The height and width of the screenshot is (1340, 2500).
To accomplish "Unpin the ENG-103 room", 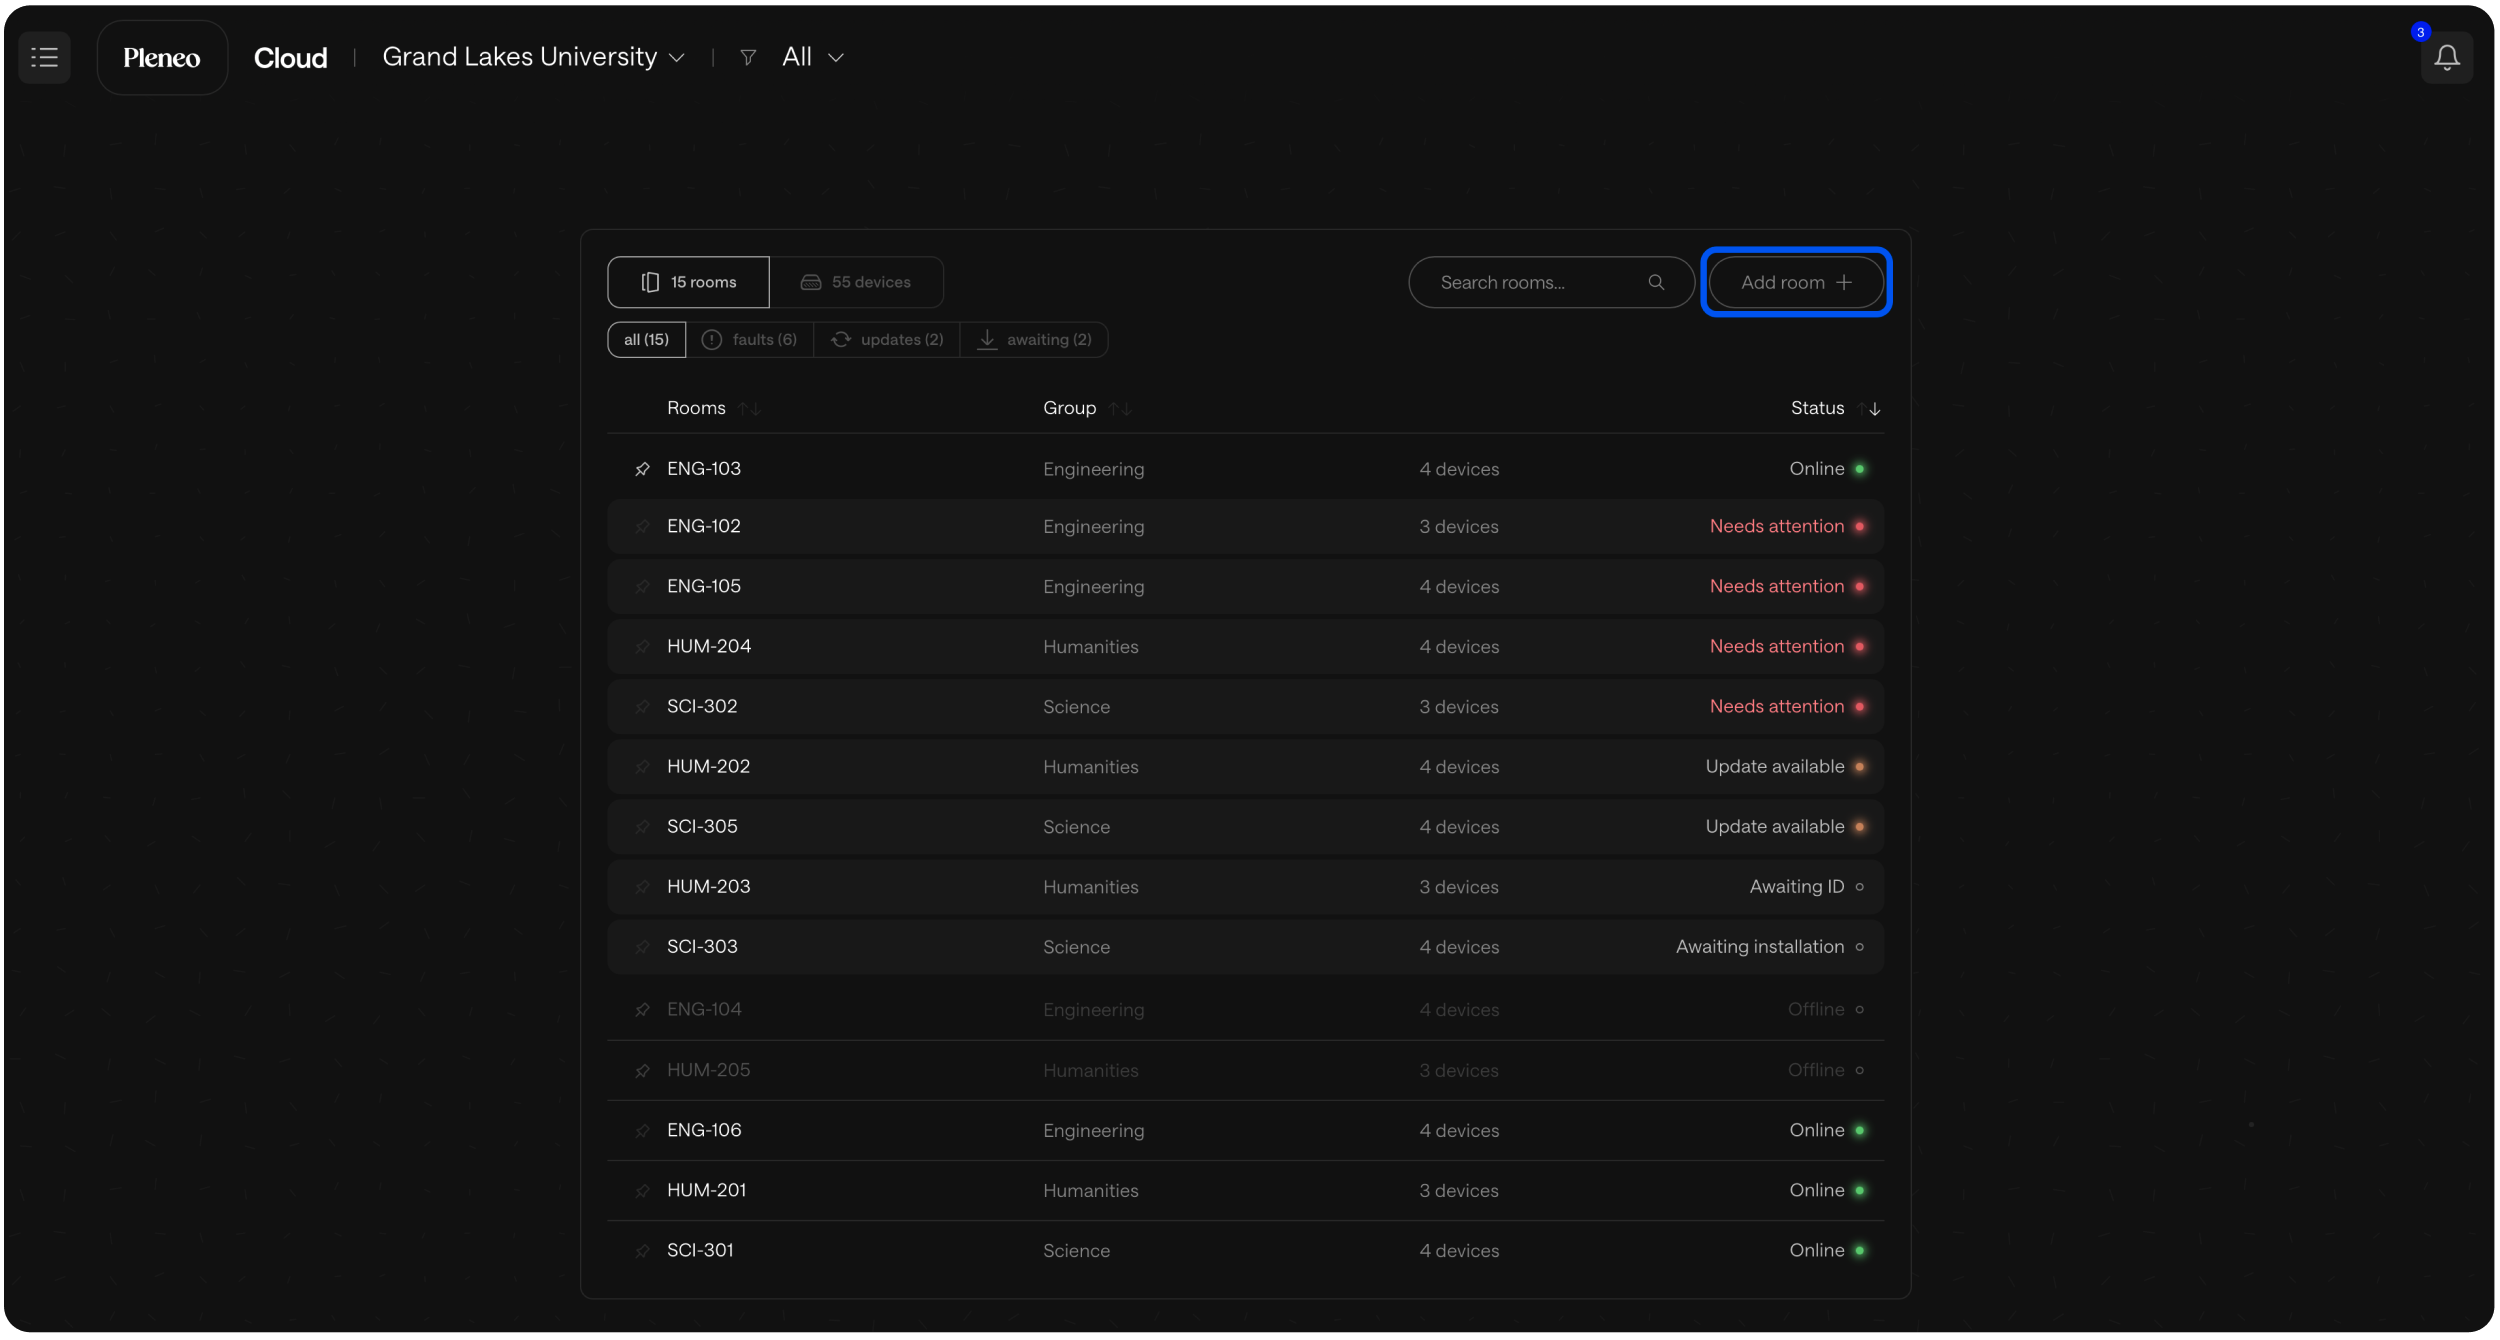I will point(642,469).
